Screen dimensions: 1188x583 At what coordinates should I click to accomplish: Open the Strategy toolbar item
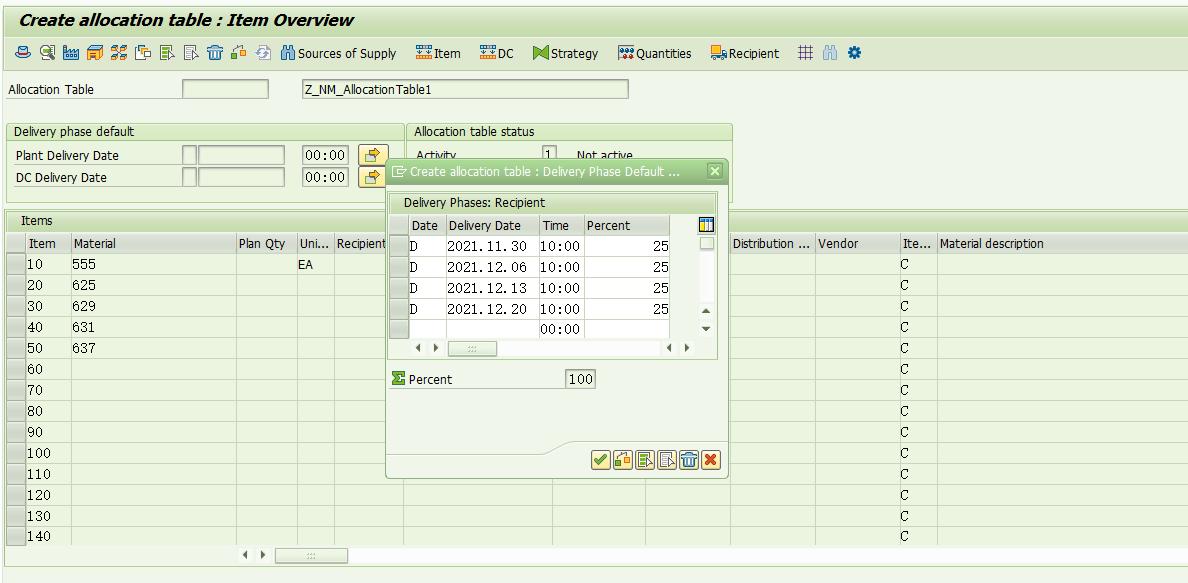[x=565, y=54]
